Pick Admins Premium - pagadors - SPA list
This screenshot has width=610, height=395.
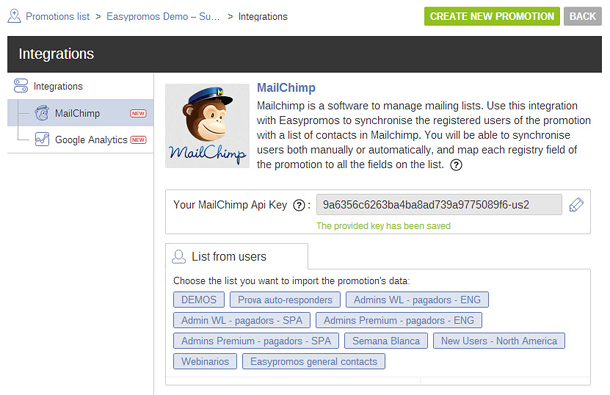(x=256, y=341)
